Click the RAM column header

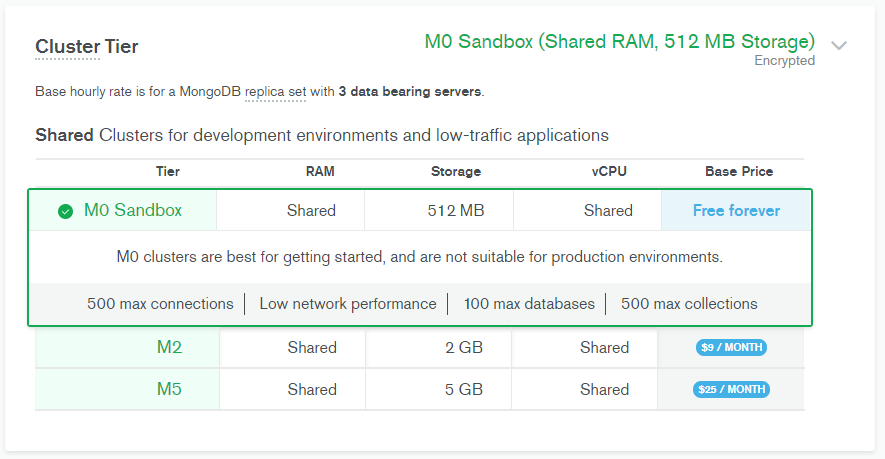click(x=320, y=172)
